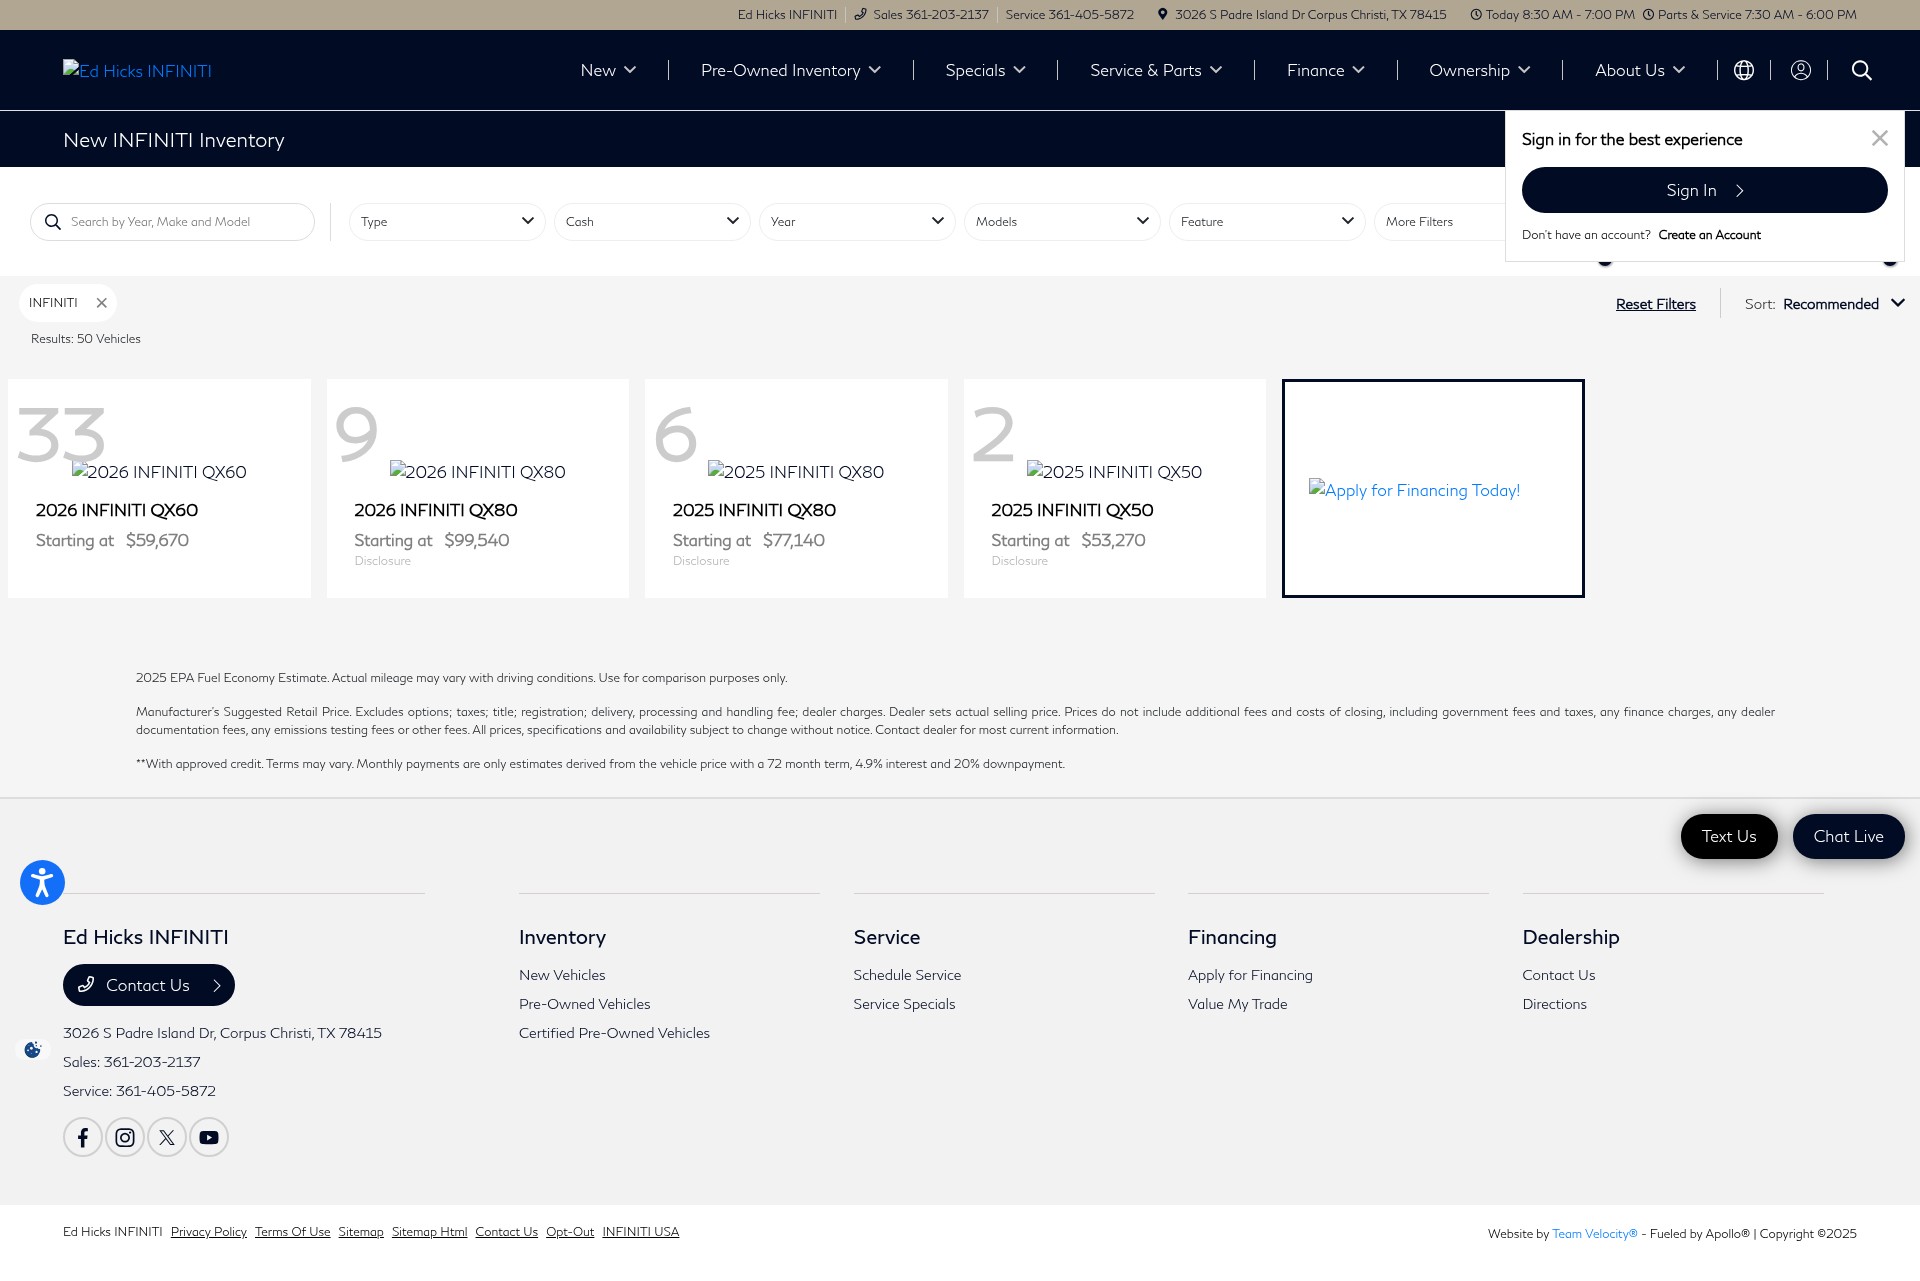Expand the Models filter dropdown
1920x1281 pixels.
(x=1062, y=222)
